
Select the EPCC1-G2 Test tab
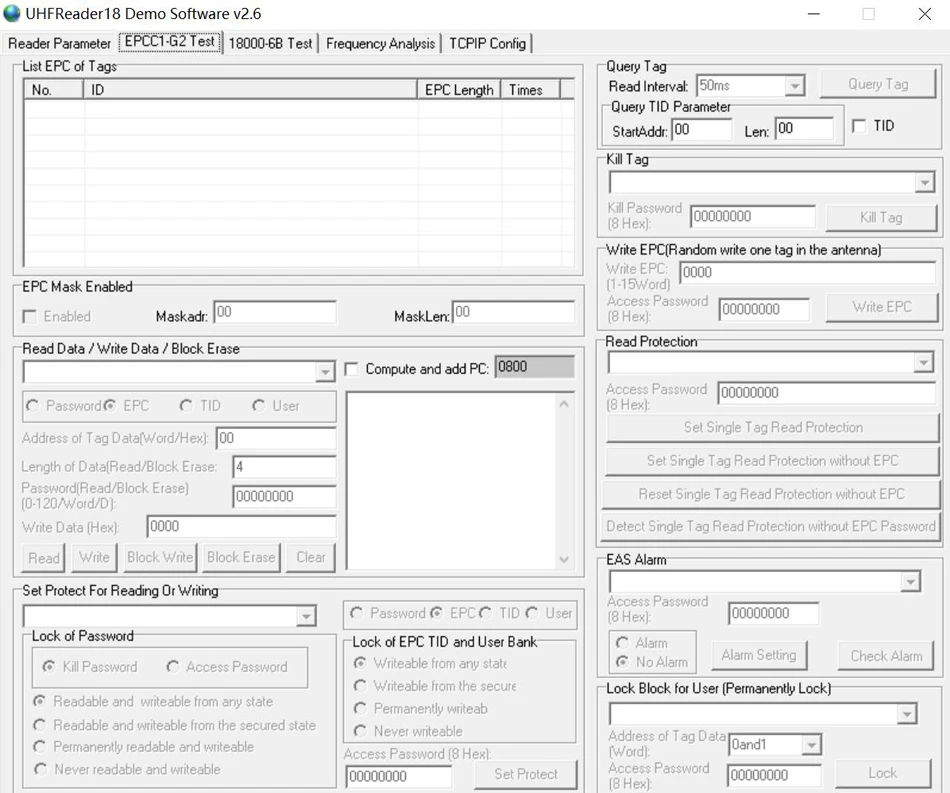click(170, 41)
